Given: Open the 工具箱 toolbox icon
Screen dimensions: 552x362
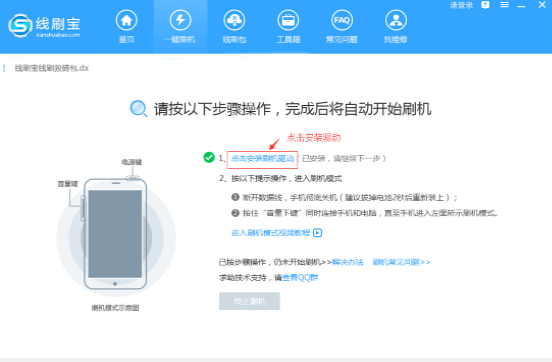Looking at the screenshot, I should coord(288,20).
